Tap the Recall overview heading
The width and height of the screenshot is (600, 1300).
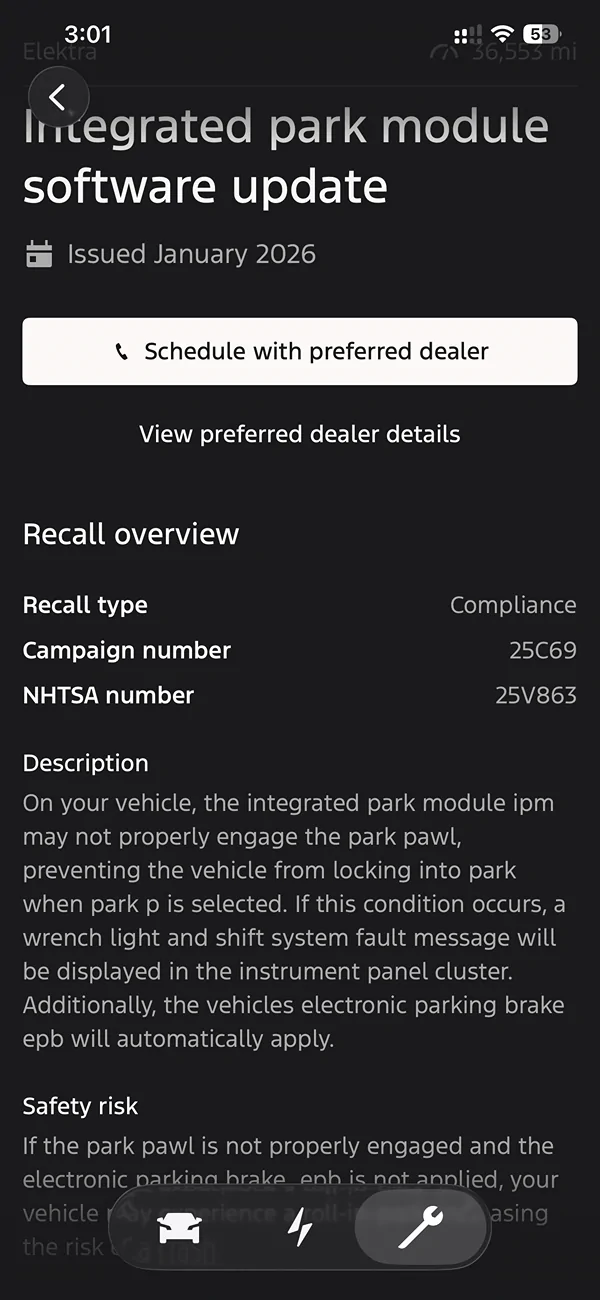131,534
